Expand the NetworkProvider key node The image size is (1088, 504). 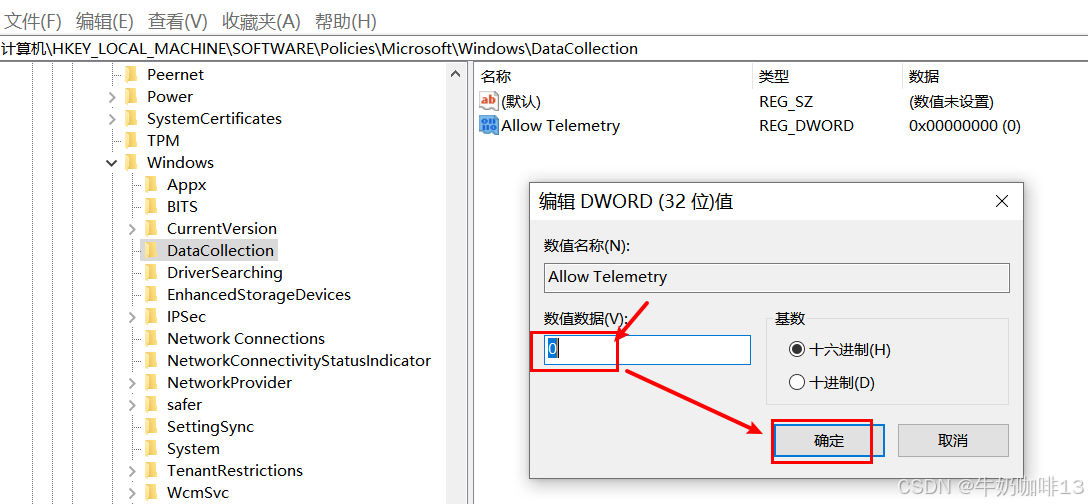132,383
